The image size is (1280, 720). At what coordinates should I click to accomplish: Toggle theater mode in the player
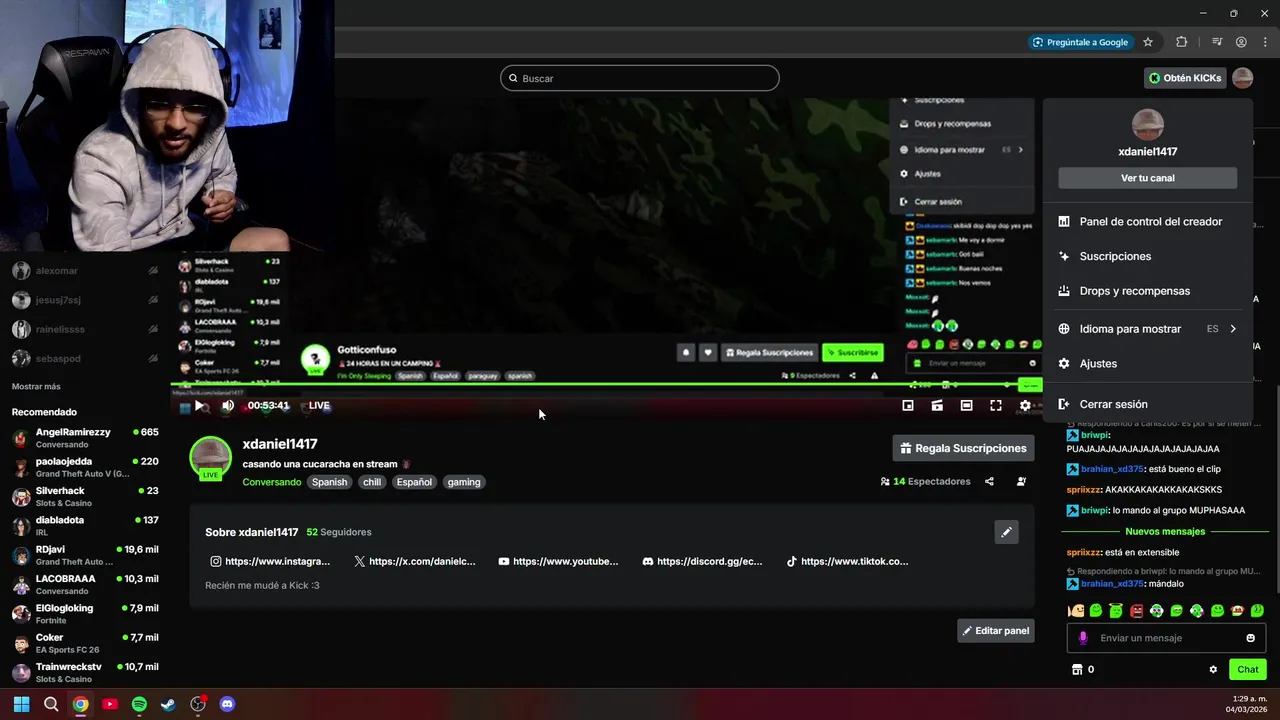click(966, 405)
